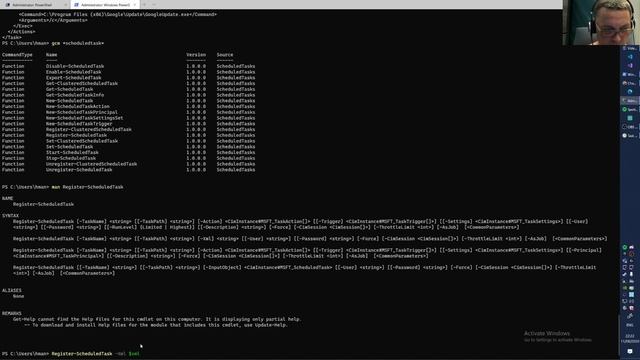Click the New-ScheduledTaskTrigger row
The width and height of the screenshot is (640, 360).
tap(128, 123)
